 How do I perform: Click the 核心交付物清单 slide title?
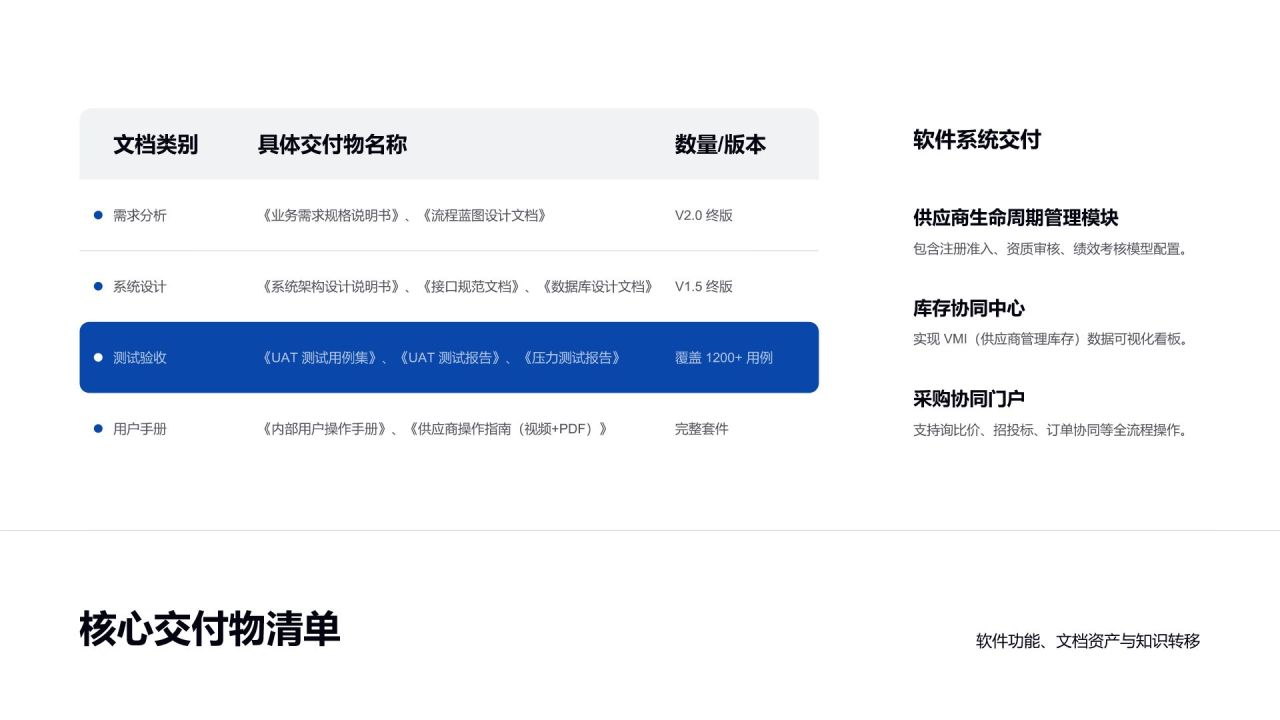coord(210,629)
